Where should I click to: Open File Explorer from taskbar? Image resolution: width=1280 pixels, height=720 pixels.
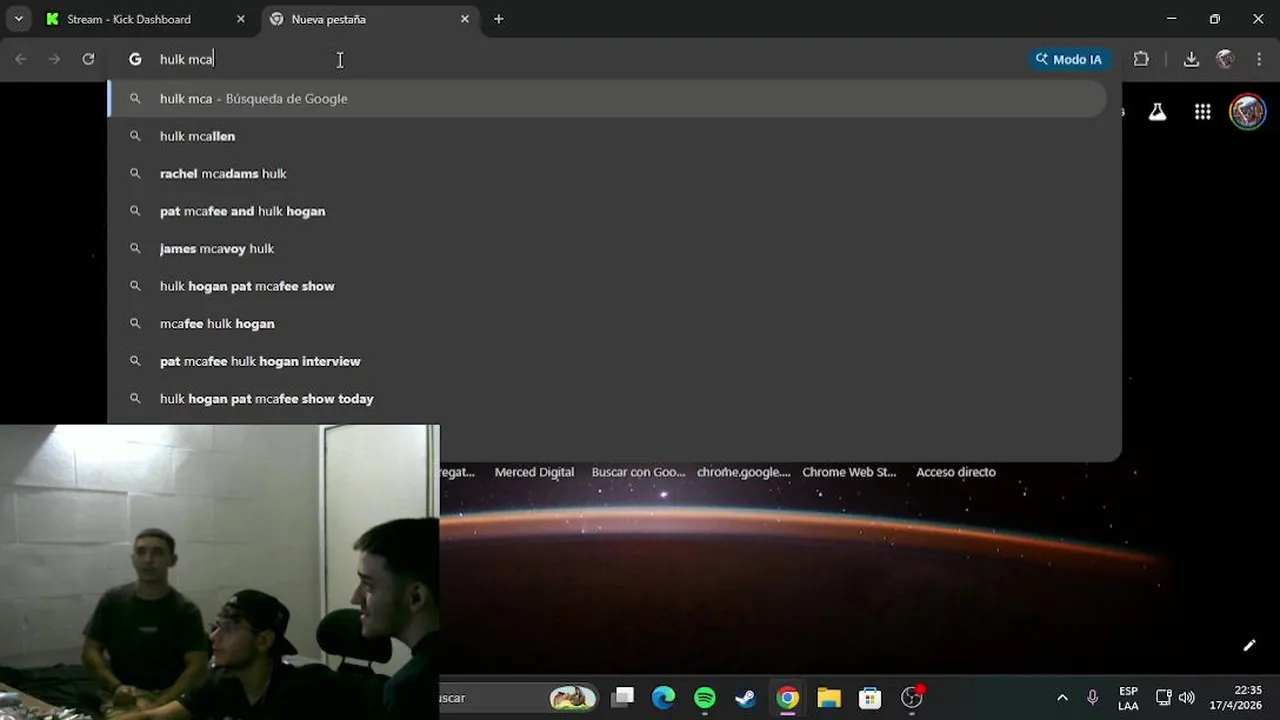(829, 697)
